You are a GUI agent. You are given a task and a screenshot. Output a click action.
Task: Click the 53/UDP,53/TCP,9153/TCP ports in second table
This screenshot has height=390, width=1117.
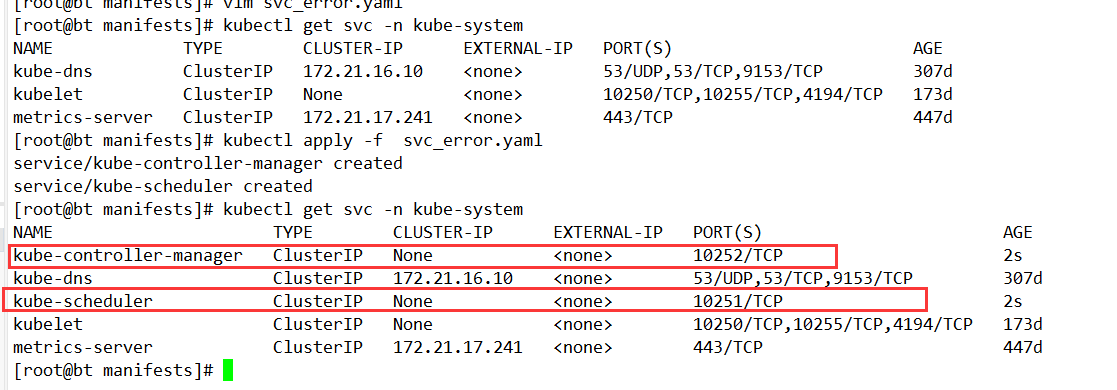click(803, 279)
